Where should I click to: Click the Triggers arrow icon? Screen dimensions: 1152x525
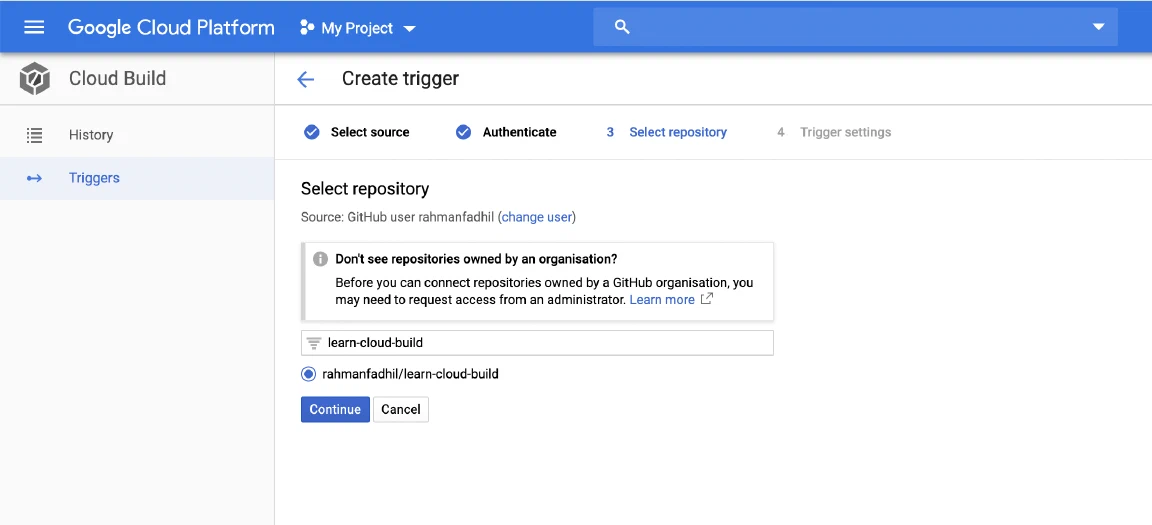[x=34, y=178]
